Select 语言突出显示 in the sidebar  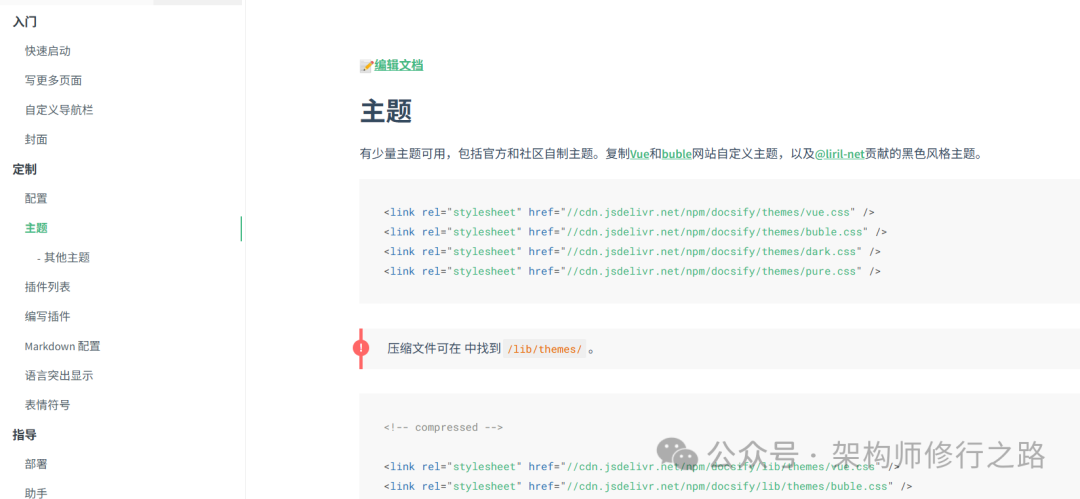click(x=59, y=376)
